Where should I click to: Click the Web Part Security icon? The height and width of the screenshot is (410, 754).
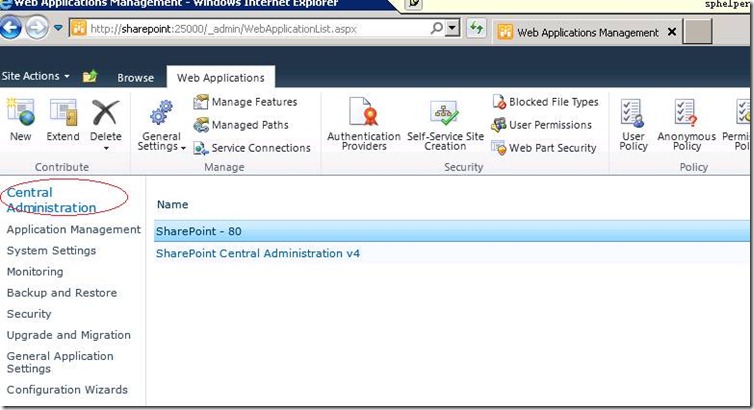pyautogui.click(x=499, y=148)
